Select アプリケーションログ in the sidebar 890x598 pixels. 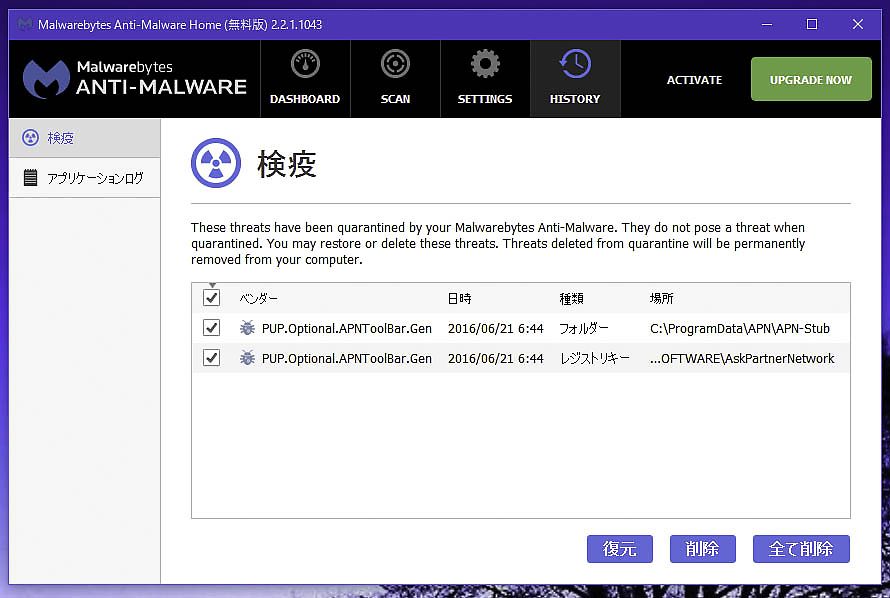85,178
